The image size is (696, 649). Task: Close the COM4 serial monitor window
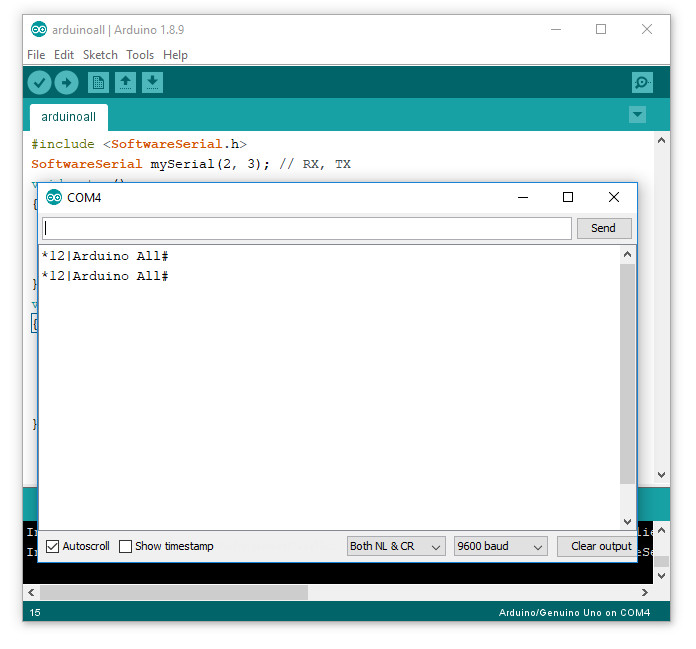coord(614,197)
